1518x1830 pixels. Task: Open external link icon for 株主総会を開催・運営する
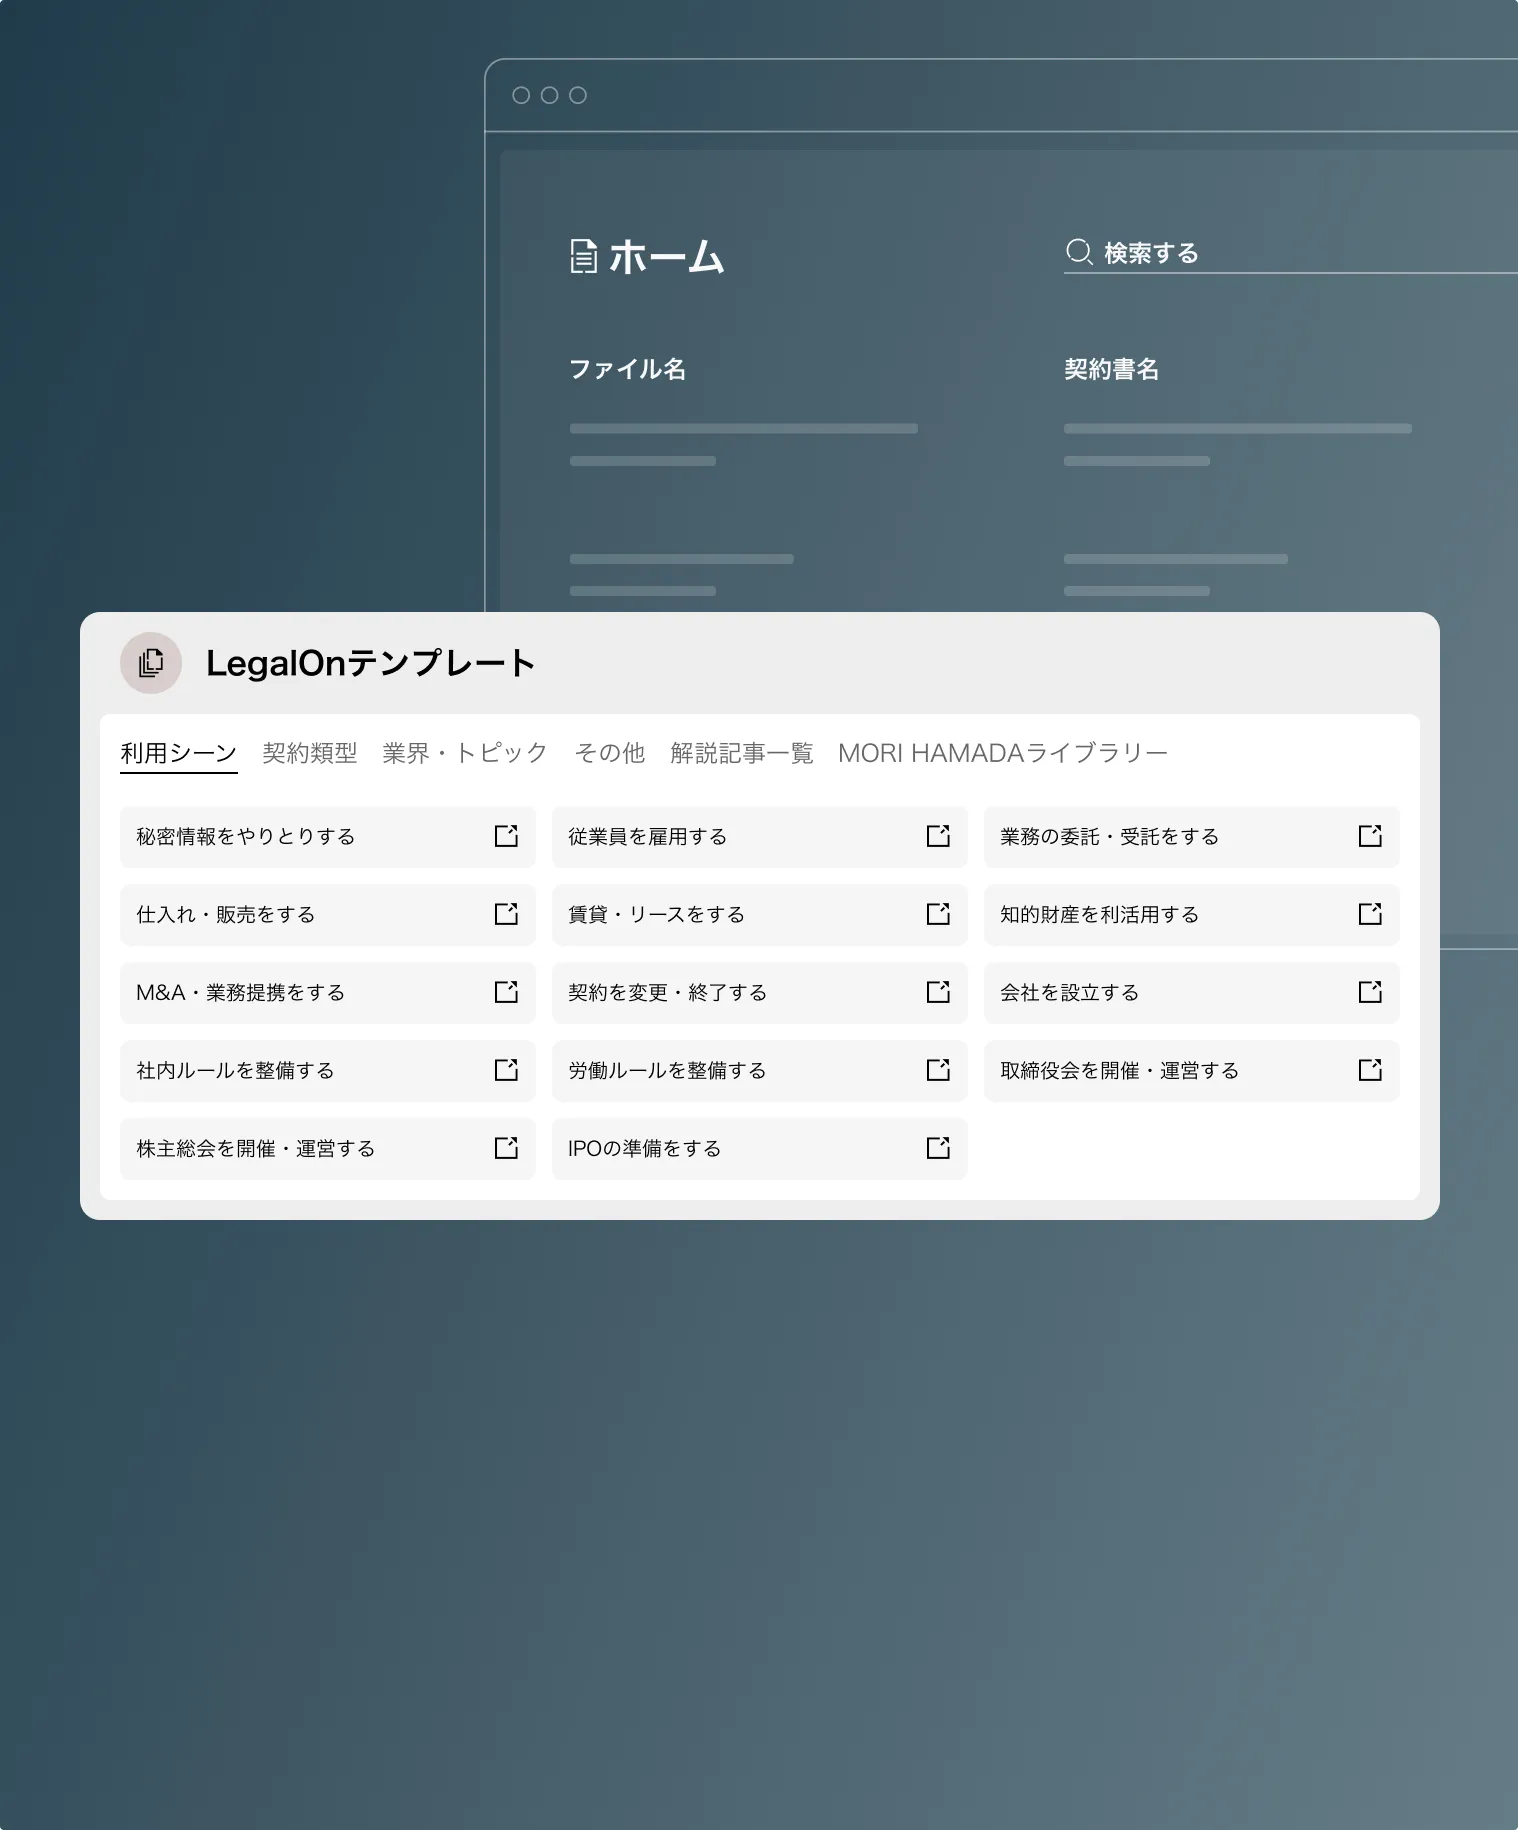(x=506, y=1148)
